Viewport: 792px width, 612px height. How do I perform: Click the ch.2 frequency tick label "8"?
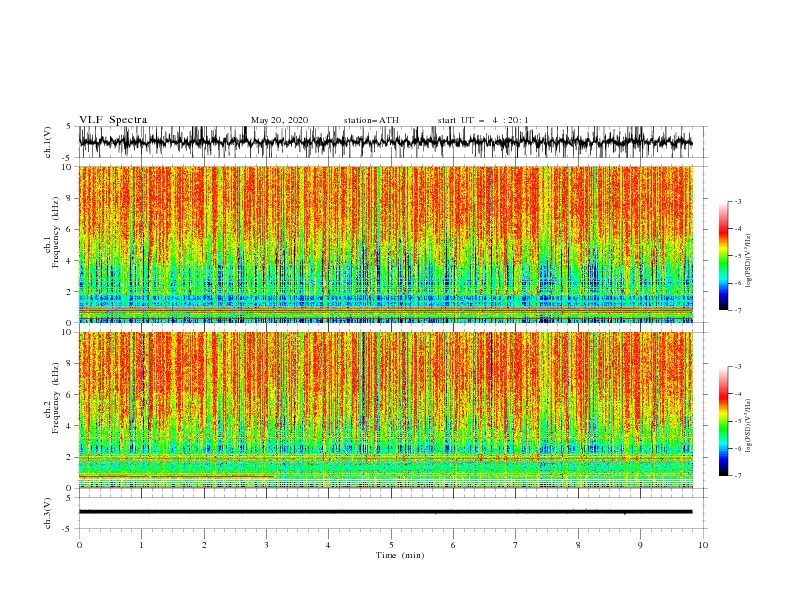pos(70,364)
